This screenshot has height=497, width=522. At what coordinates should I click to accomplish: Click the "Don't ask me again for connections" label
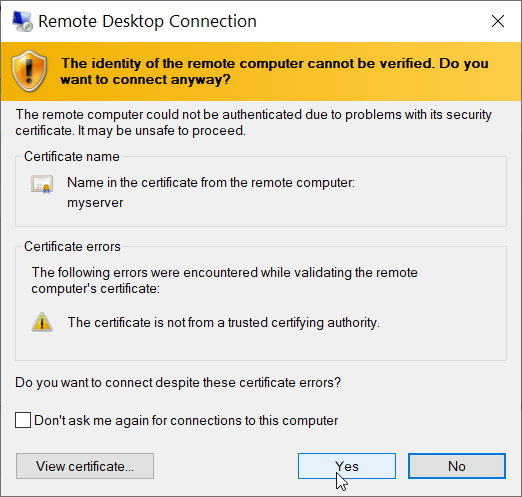[x=186, y=421]
